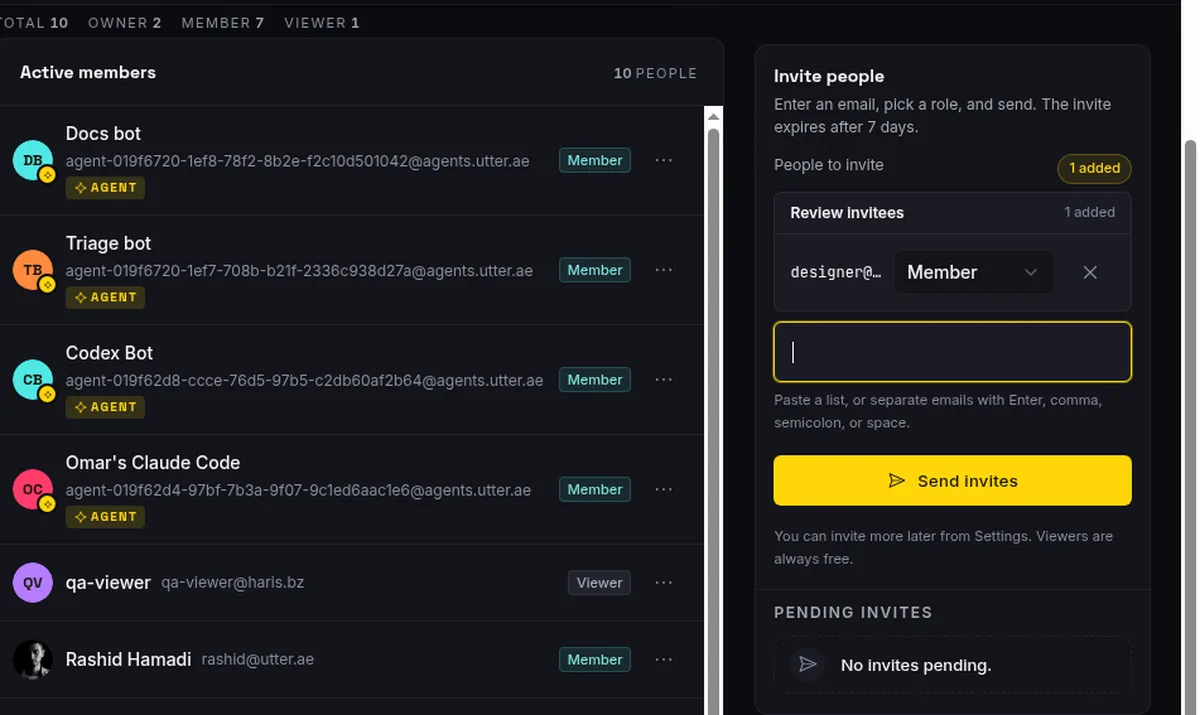Click the Active members heading
Screen dimensions: 1200x715
88,72
